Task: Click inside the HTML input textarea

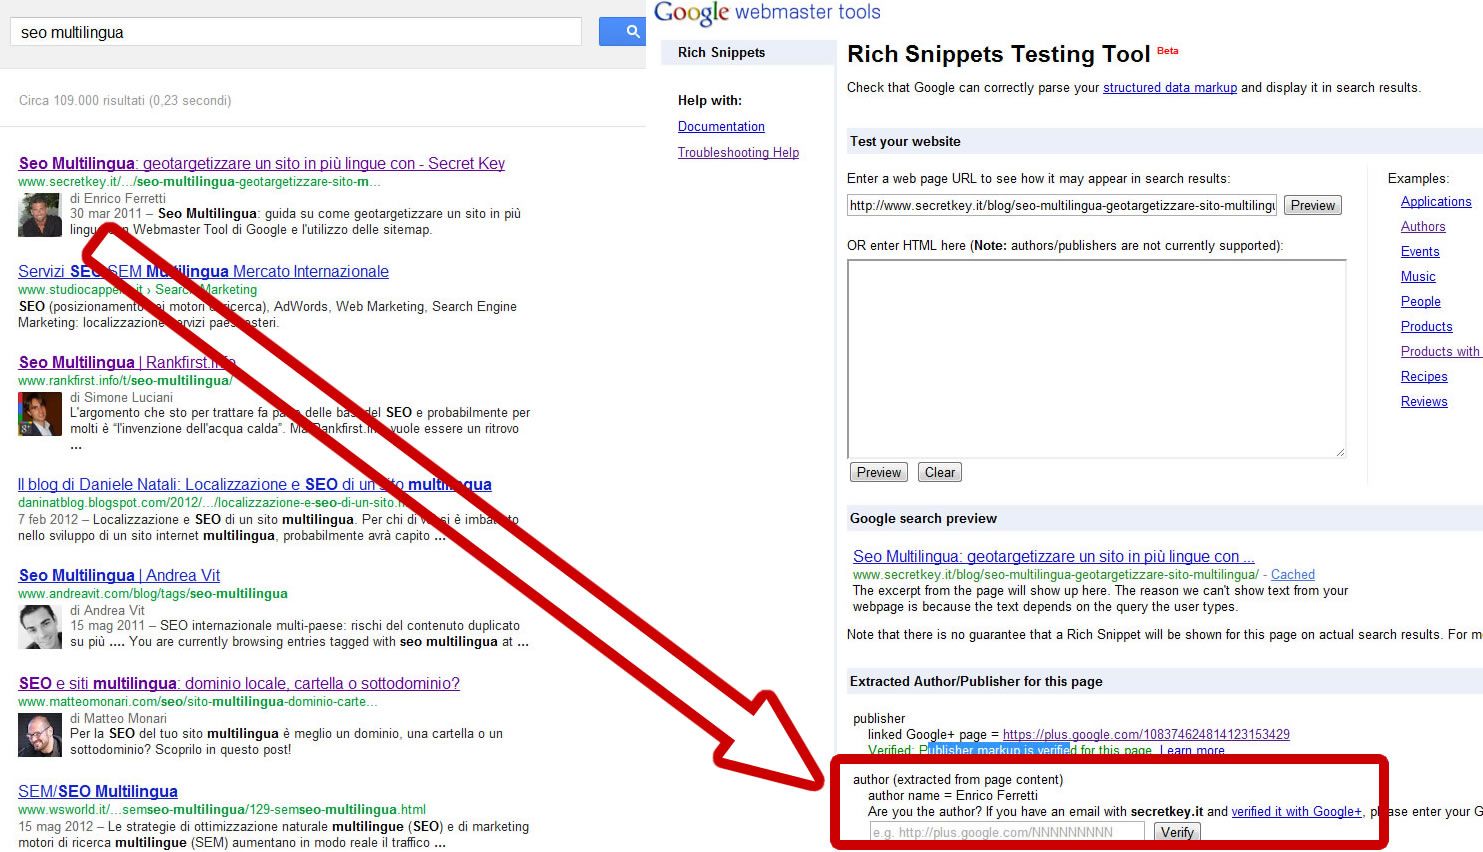Action: coord(1095,358)
